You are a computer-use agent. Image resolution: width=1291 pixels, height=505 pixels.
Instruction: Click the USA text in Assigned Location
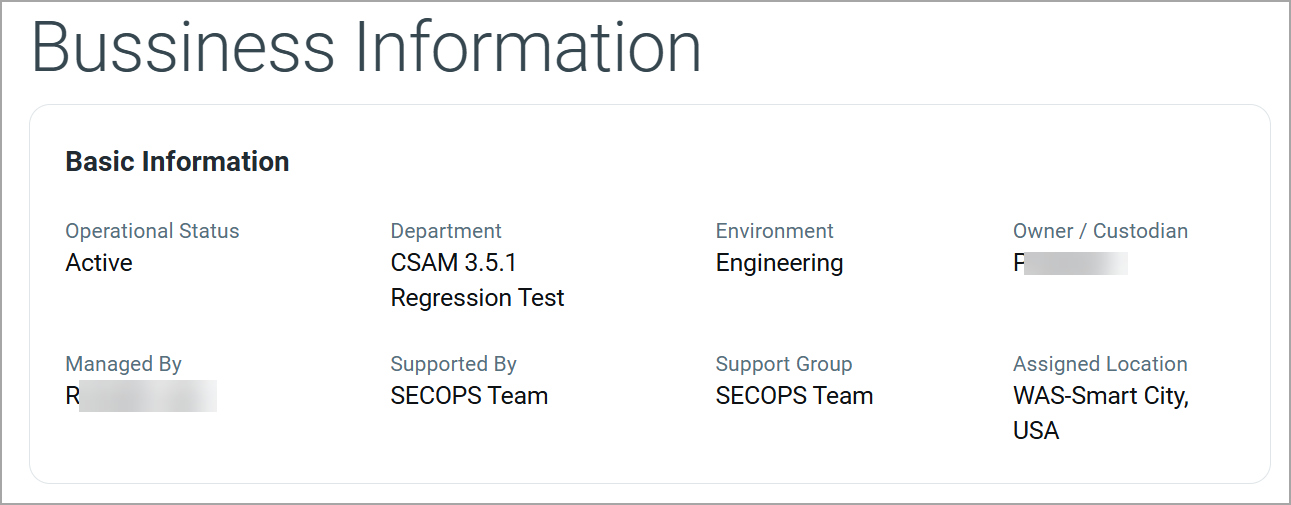[x=1036, y=431]
